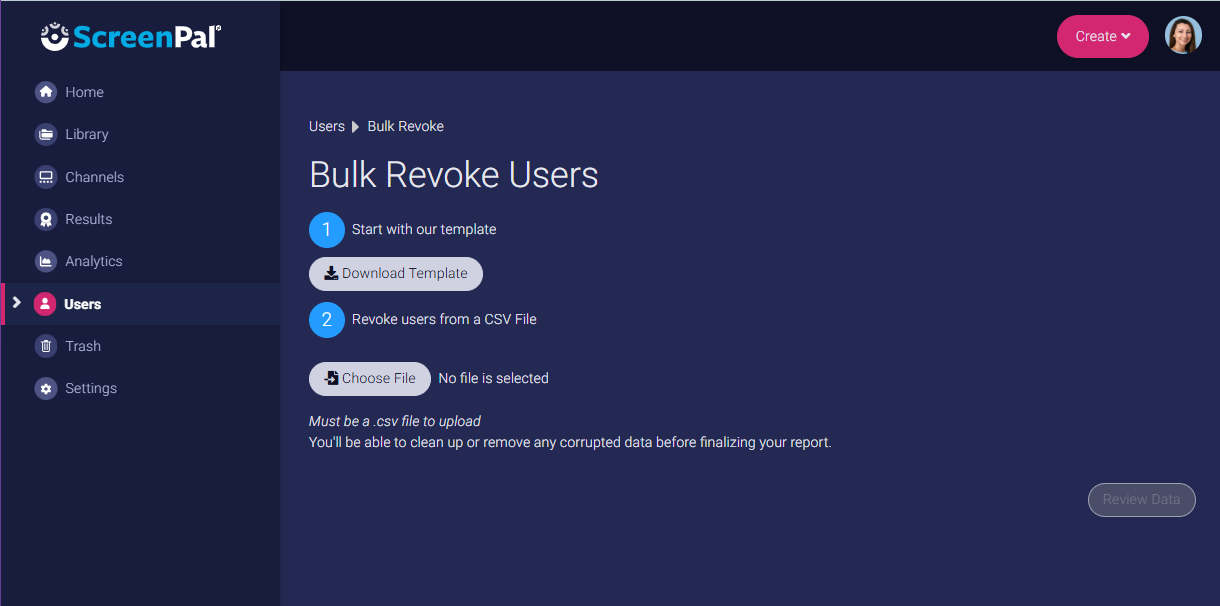Click the Bulk Revoke breadcrumb

point(405,126)
